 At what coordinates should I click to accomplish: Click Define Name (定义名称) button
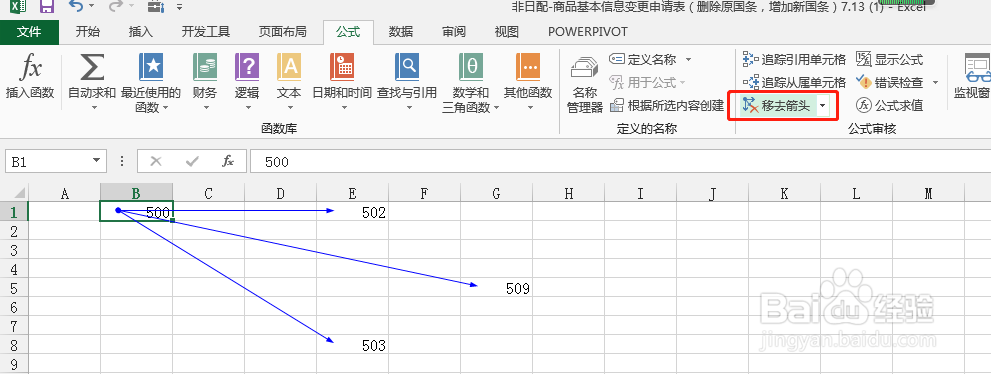(643, 59)
